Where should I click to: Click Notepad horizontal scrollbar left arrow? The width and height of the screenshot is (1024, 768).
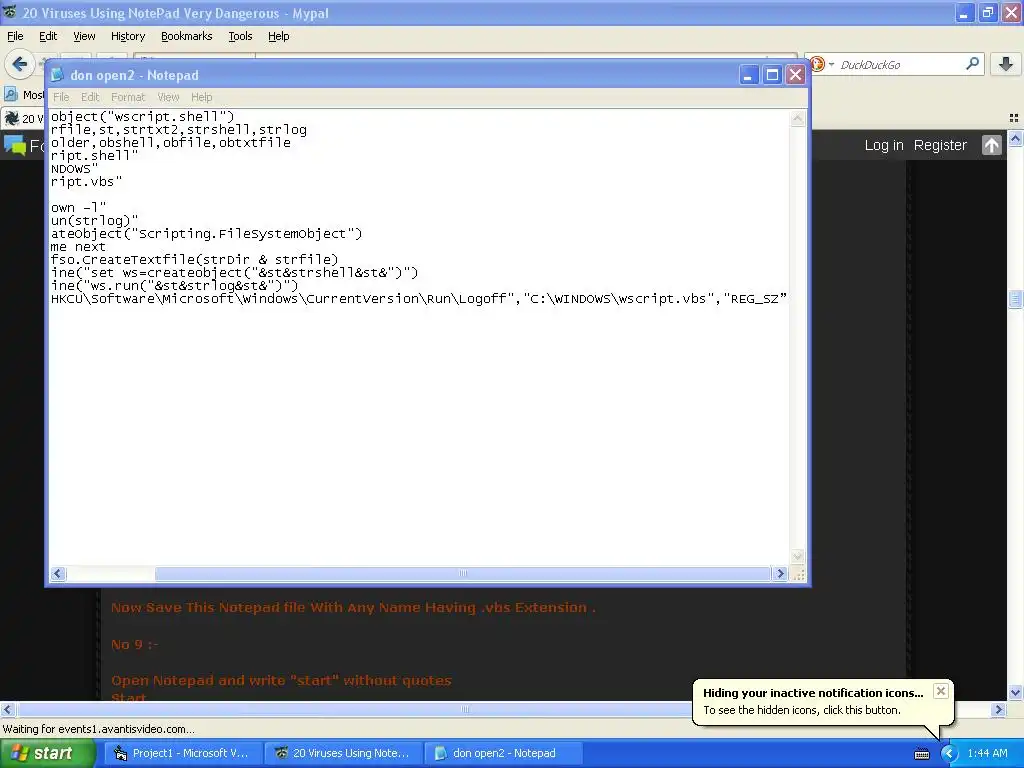(x=58, y=573)
